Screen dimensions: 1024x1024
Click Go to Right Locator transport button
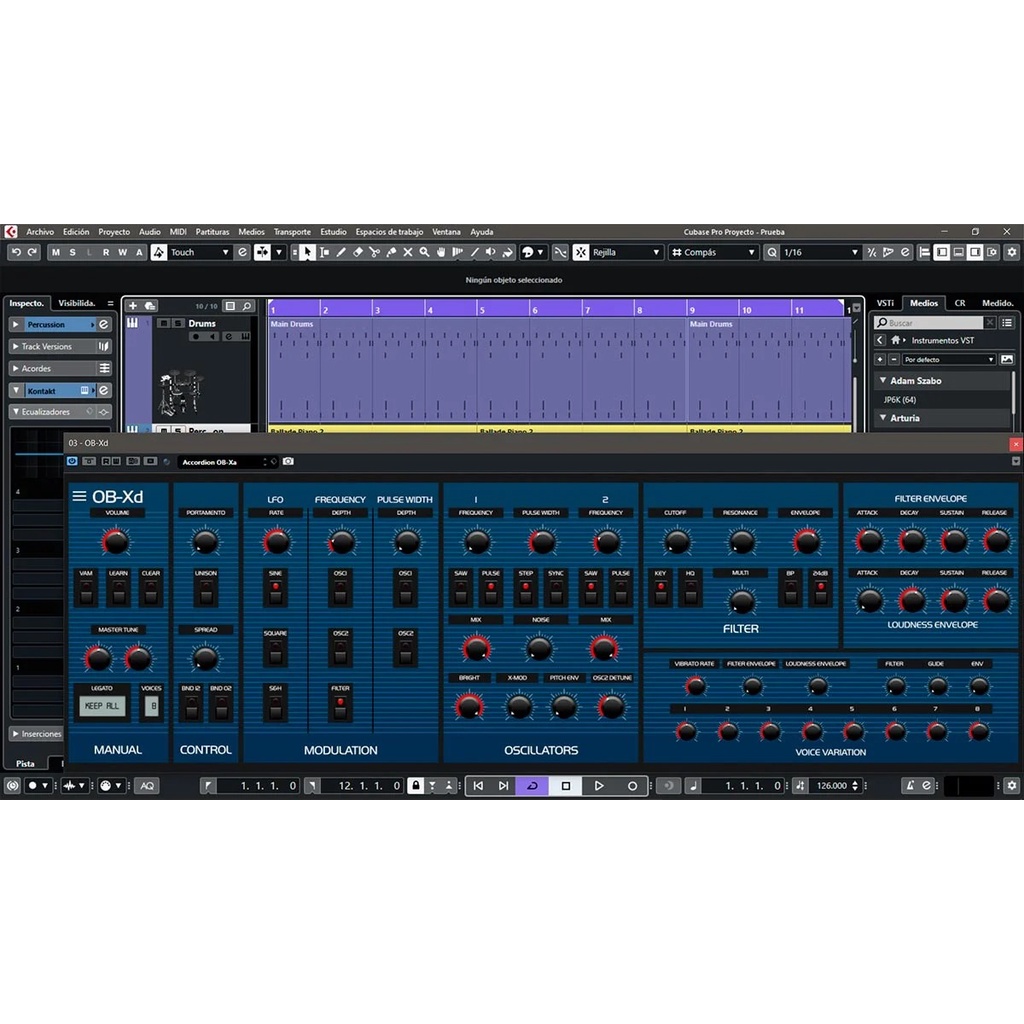(x=504, y=786)
